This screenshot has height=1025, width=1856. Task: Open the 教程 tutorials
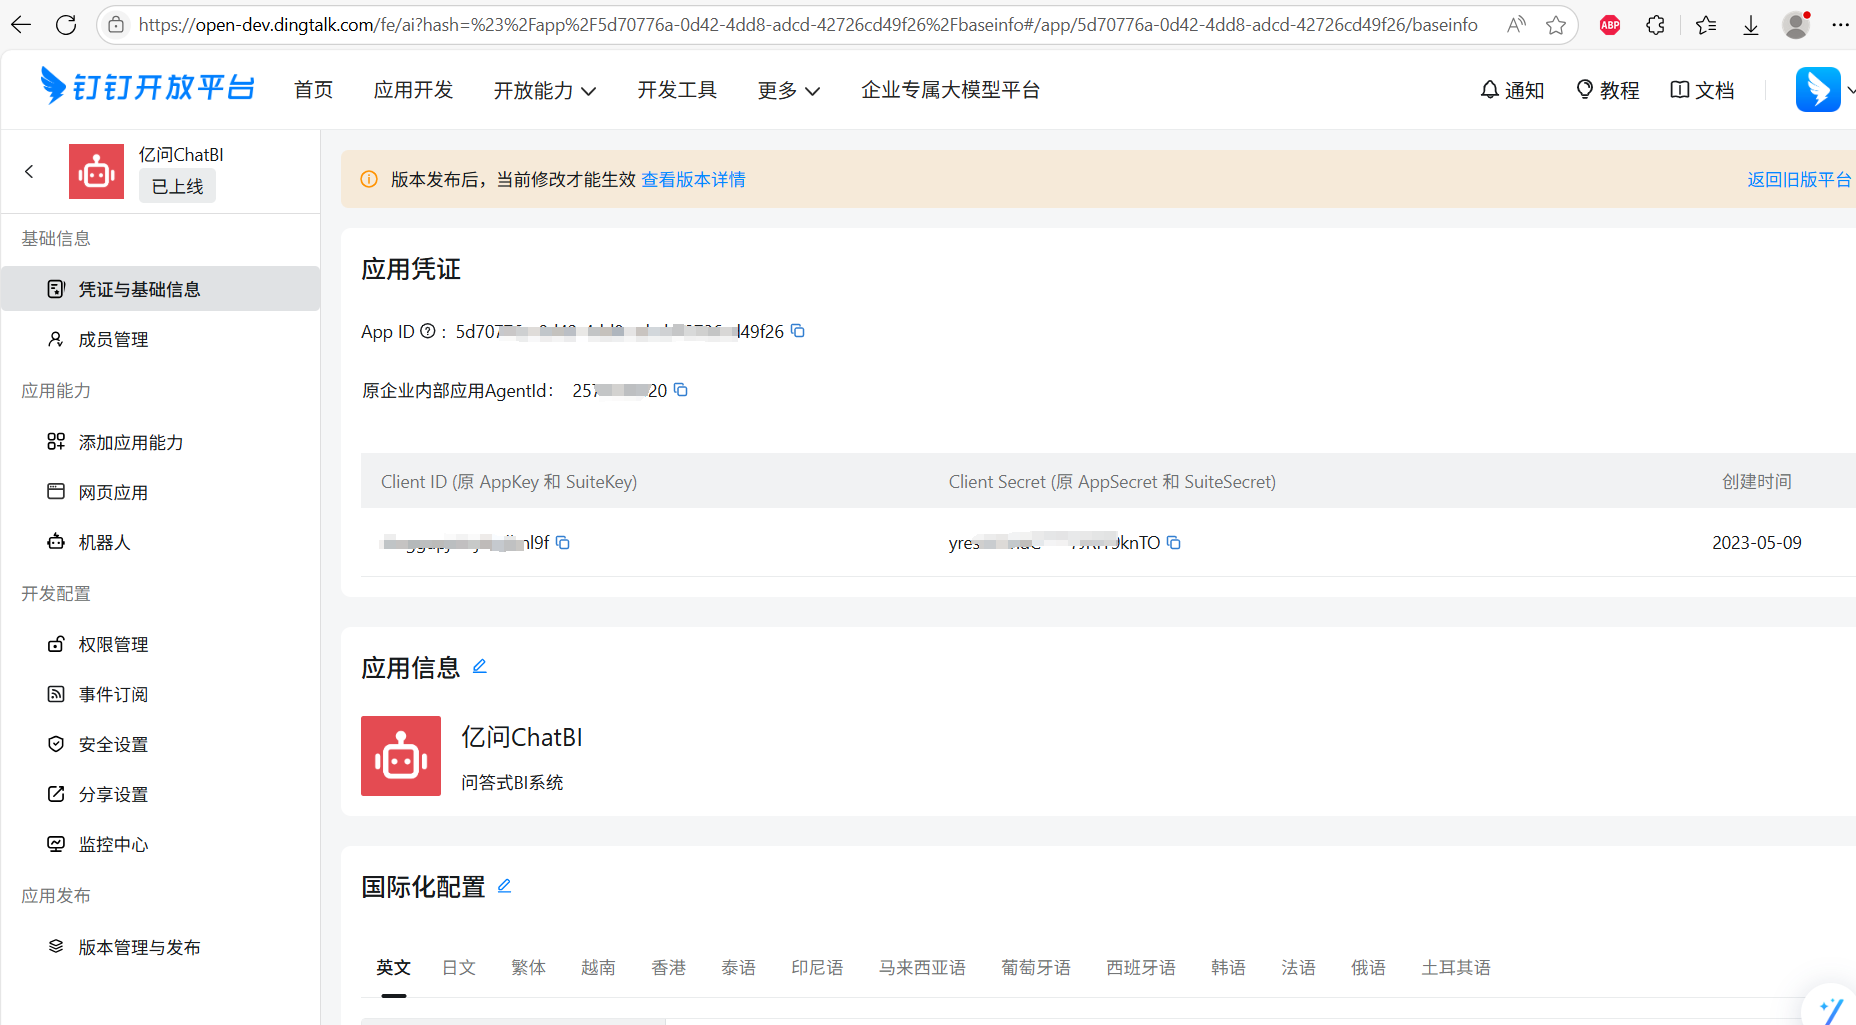(x=1607, y=90)
